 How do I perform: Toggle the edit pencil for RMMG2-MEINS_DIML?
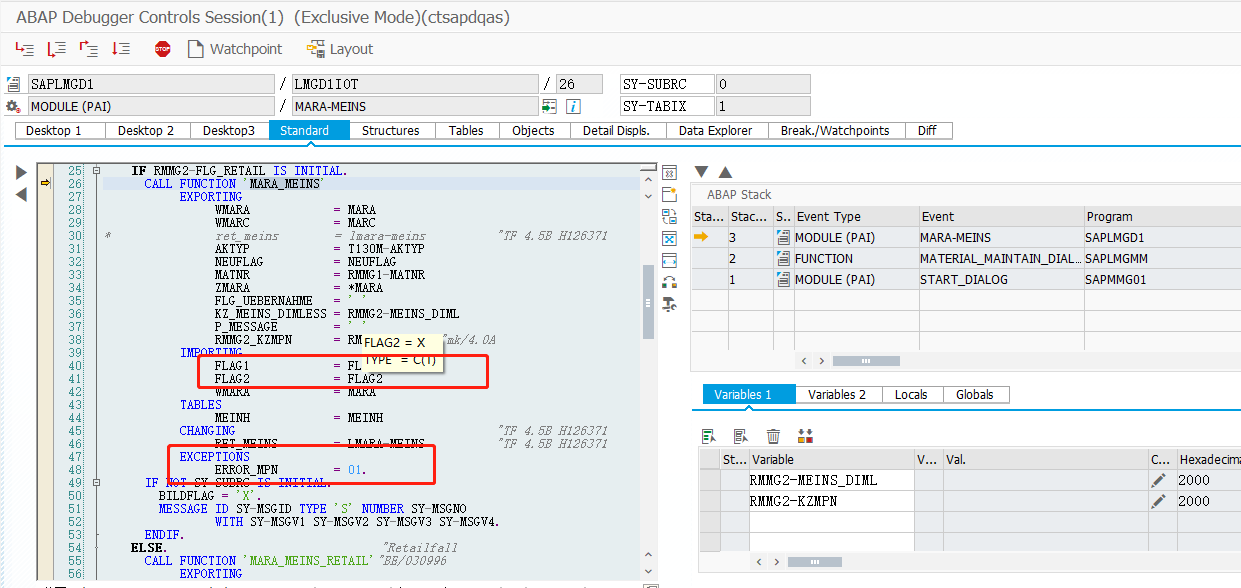pos(1159,480)
